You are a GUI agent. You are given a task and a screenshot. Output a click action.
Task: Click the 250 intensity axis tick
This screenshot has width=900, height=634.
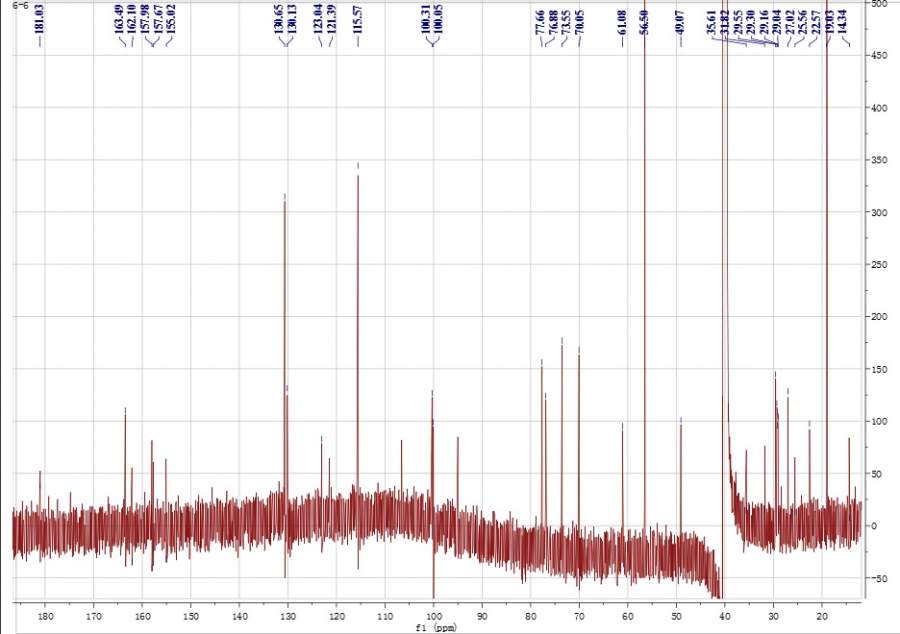pyautogui.click(x=879, y=265)
